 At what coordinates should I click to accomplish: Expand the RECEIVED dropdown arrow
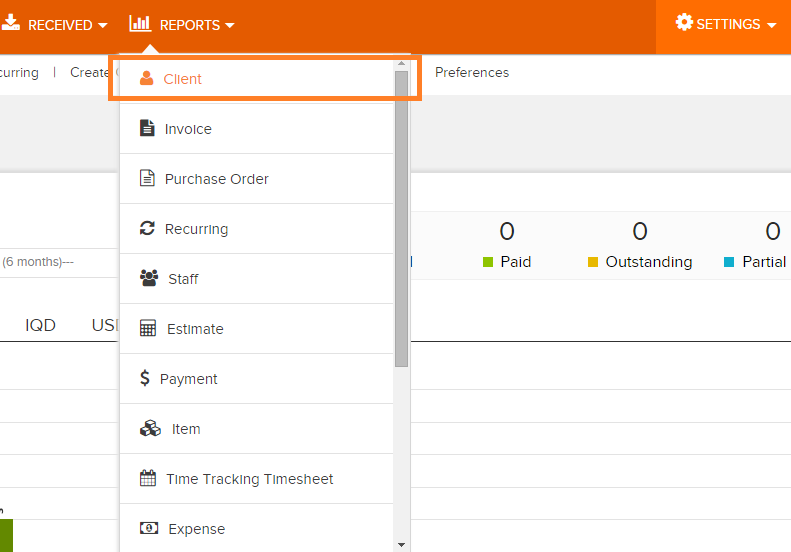point(102,25)
